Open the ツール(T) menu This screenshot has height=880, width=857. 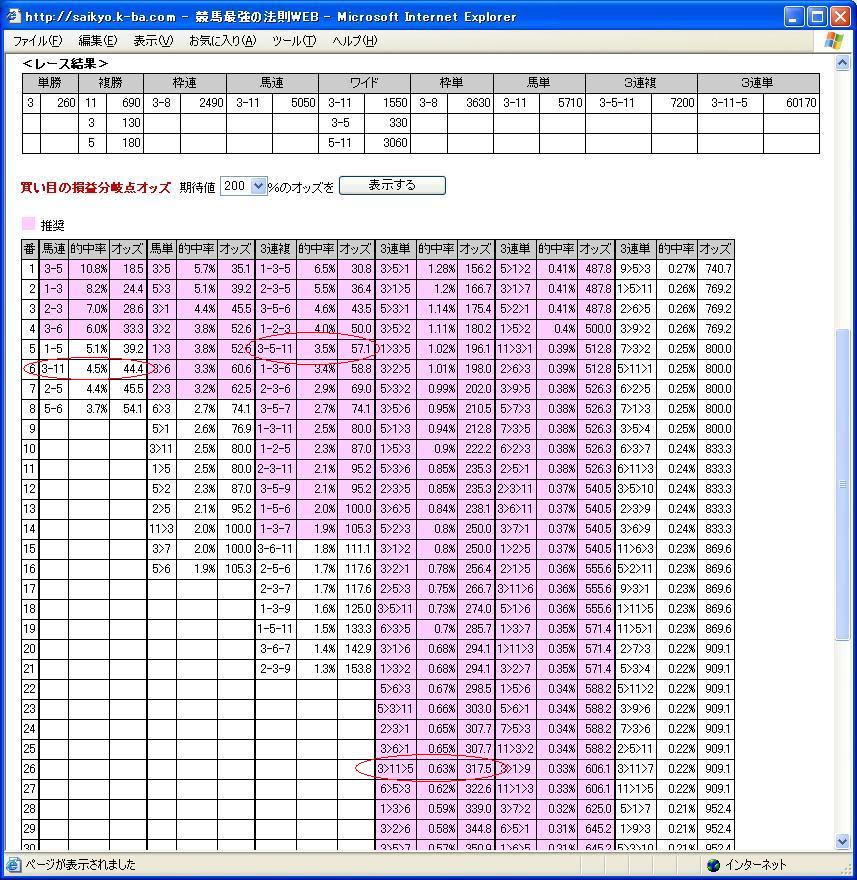pyautogui.click(x=294, y=40)
